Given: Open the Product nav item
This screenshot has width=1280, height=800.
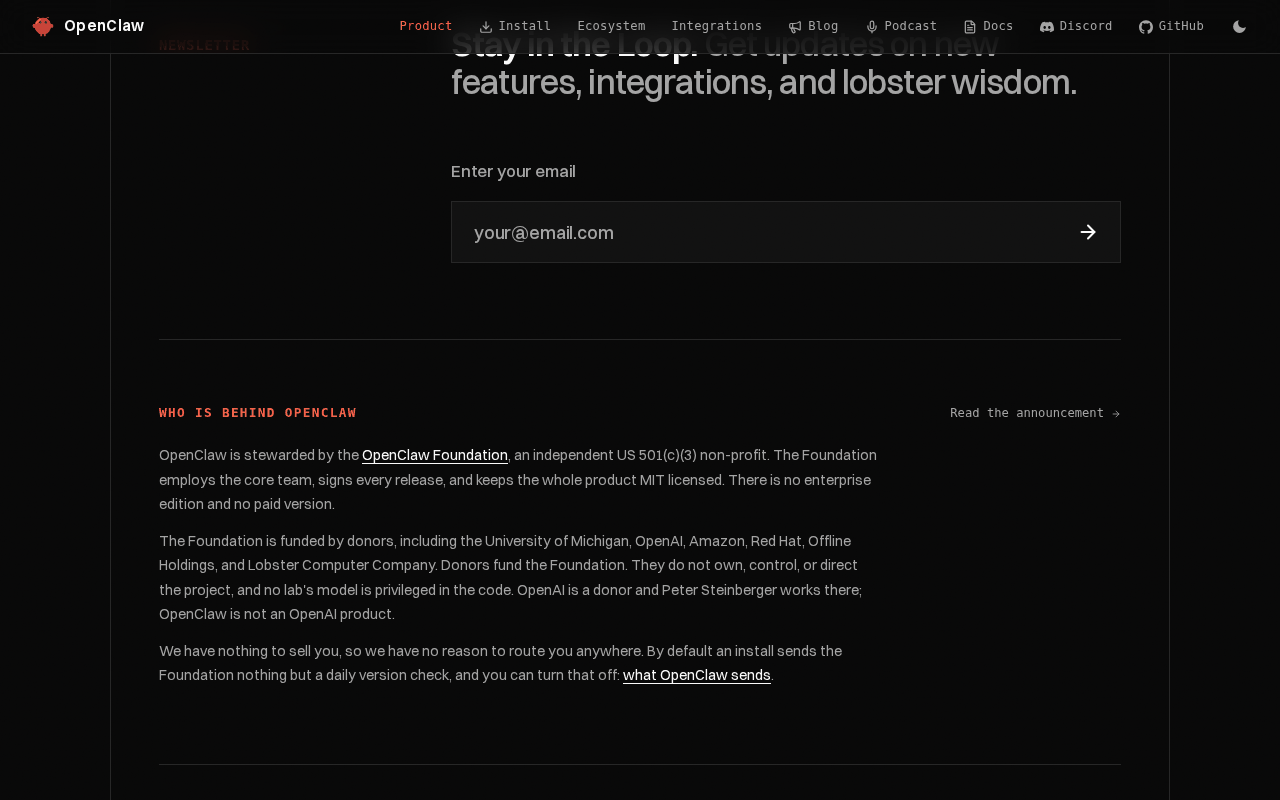Looking at the screenshot, I should click(x=426, y=26).
